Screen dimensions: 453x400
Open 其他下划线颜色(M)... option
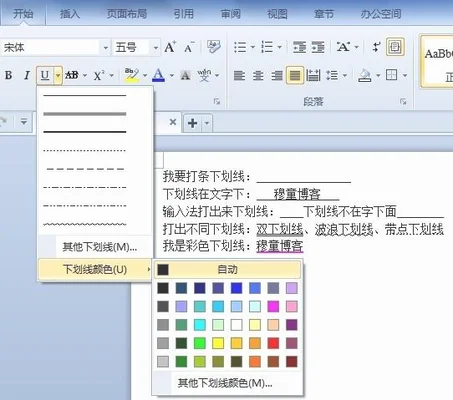[228, 383]
